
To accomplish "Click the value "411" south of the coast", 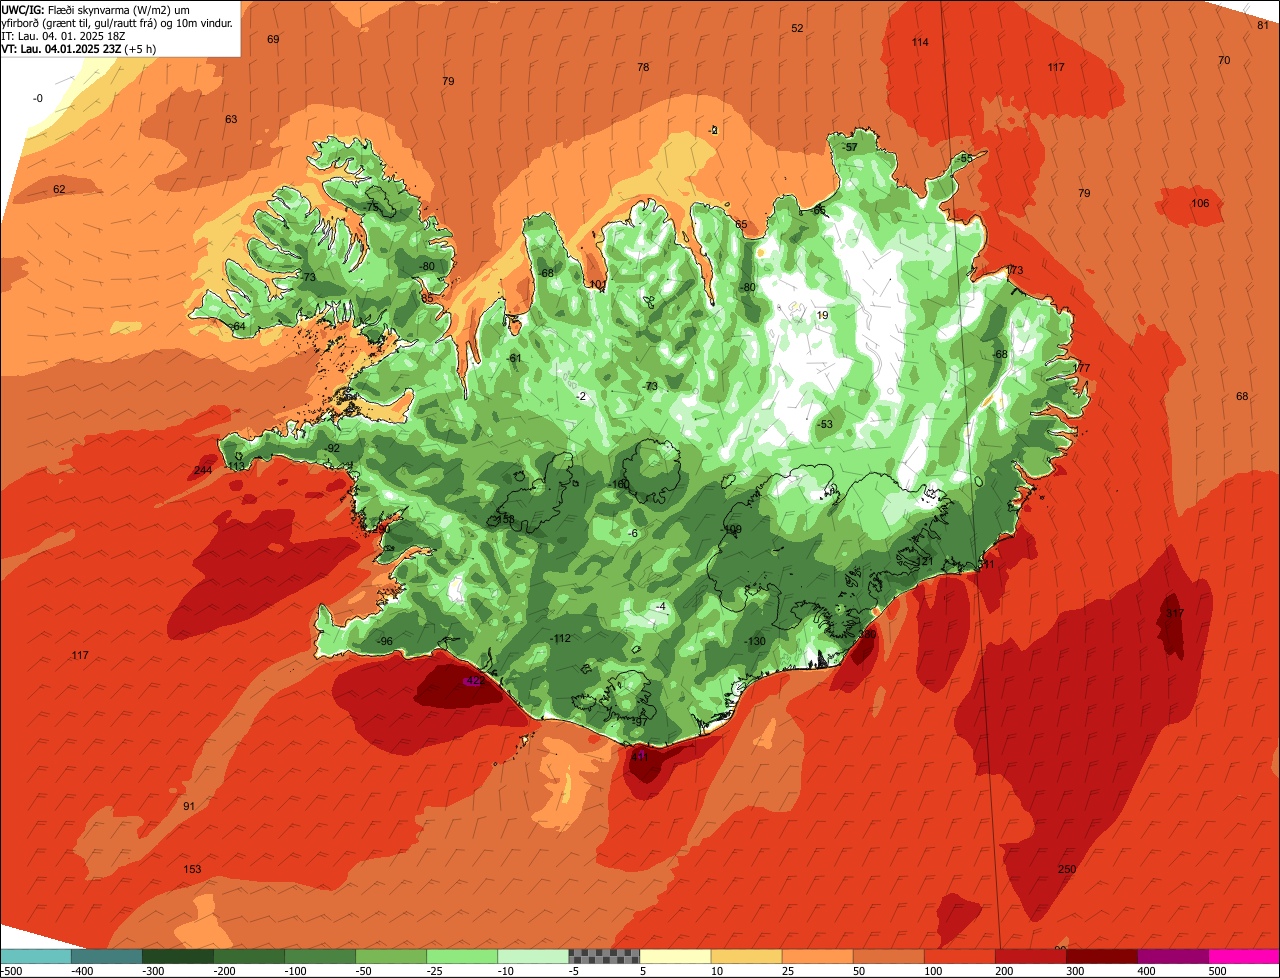I will coord(640,757).
